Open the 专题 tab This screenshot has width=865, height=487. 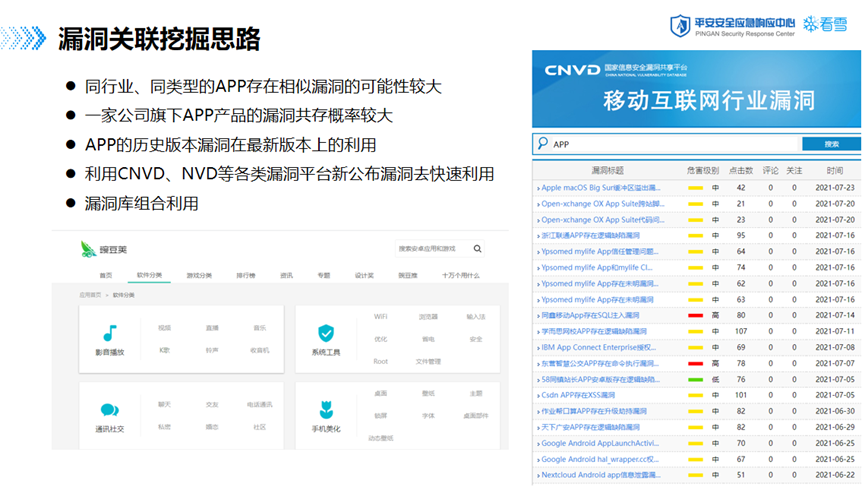pos(324,275)
